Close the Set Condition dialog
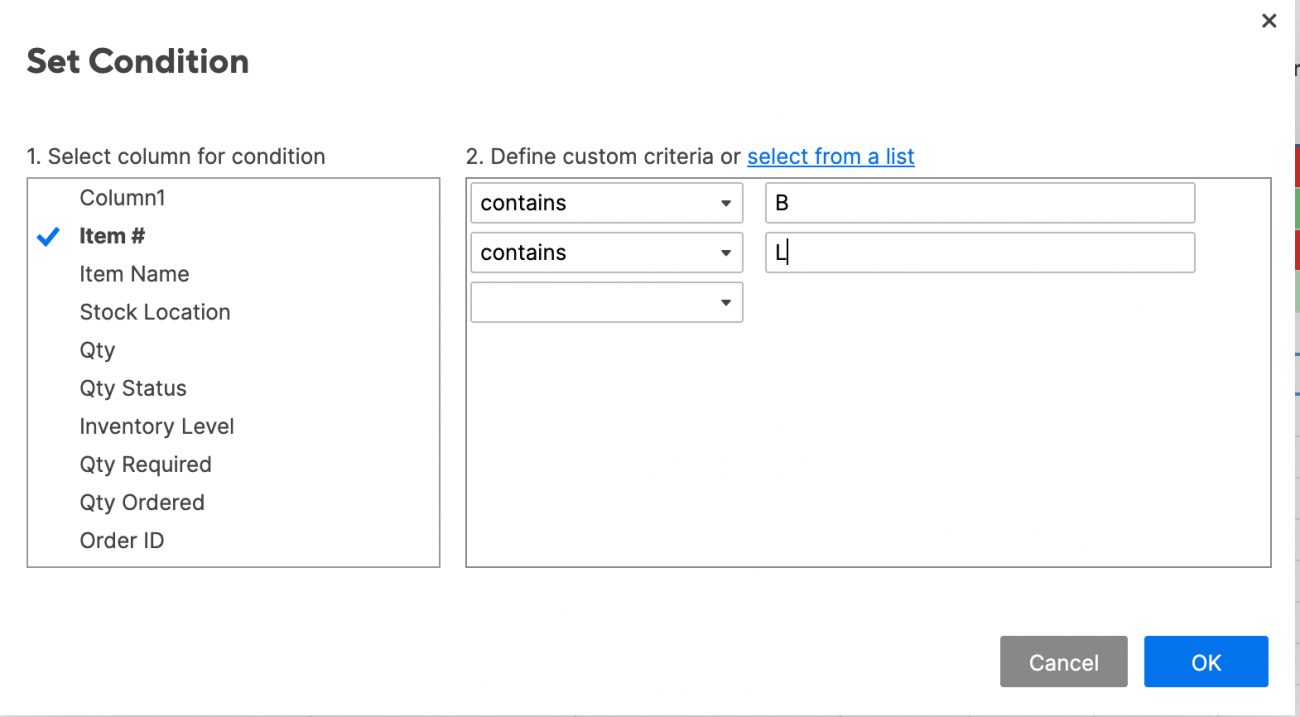This screenshot has width=1300, height=717. click(1268, 20)
